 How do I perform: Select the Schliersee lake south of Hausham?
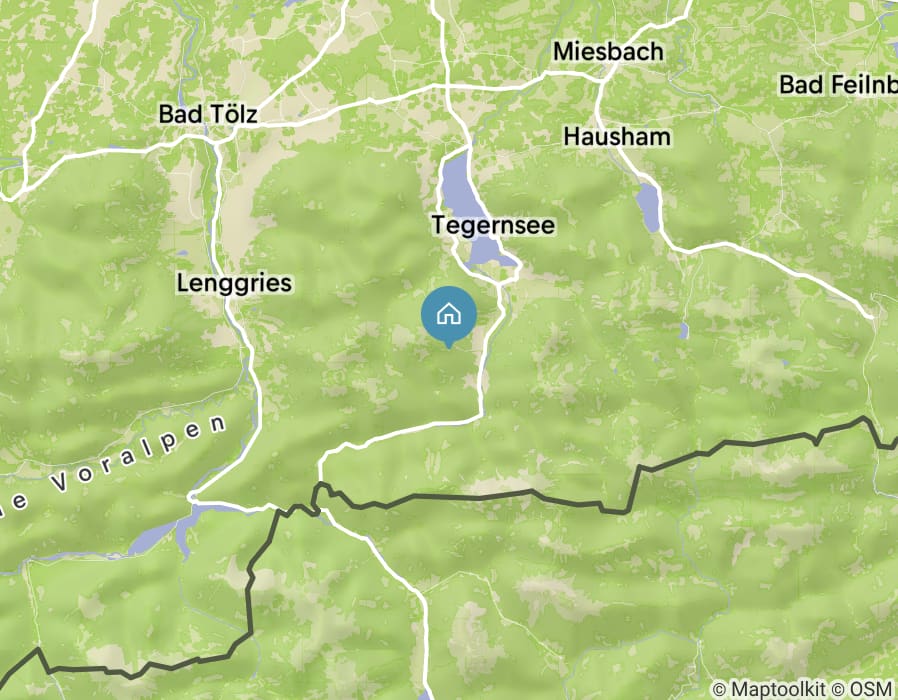[649, 207]
